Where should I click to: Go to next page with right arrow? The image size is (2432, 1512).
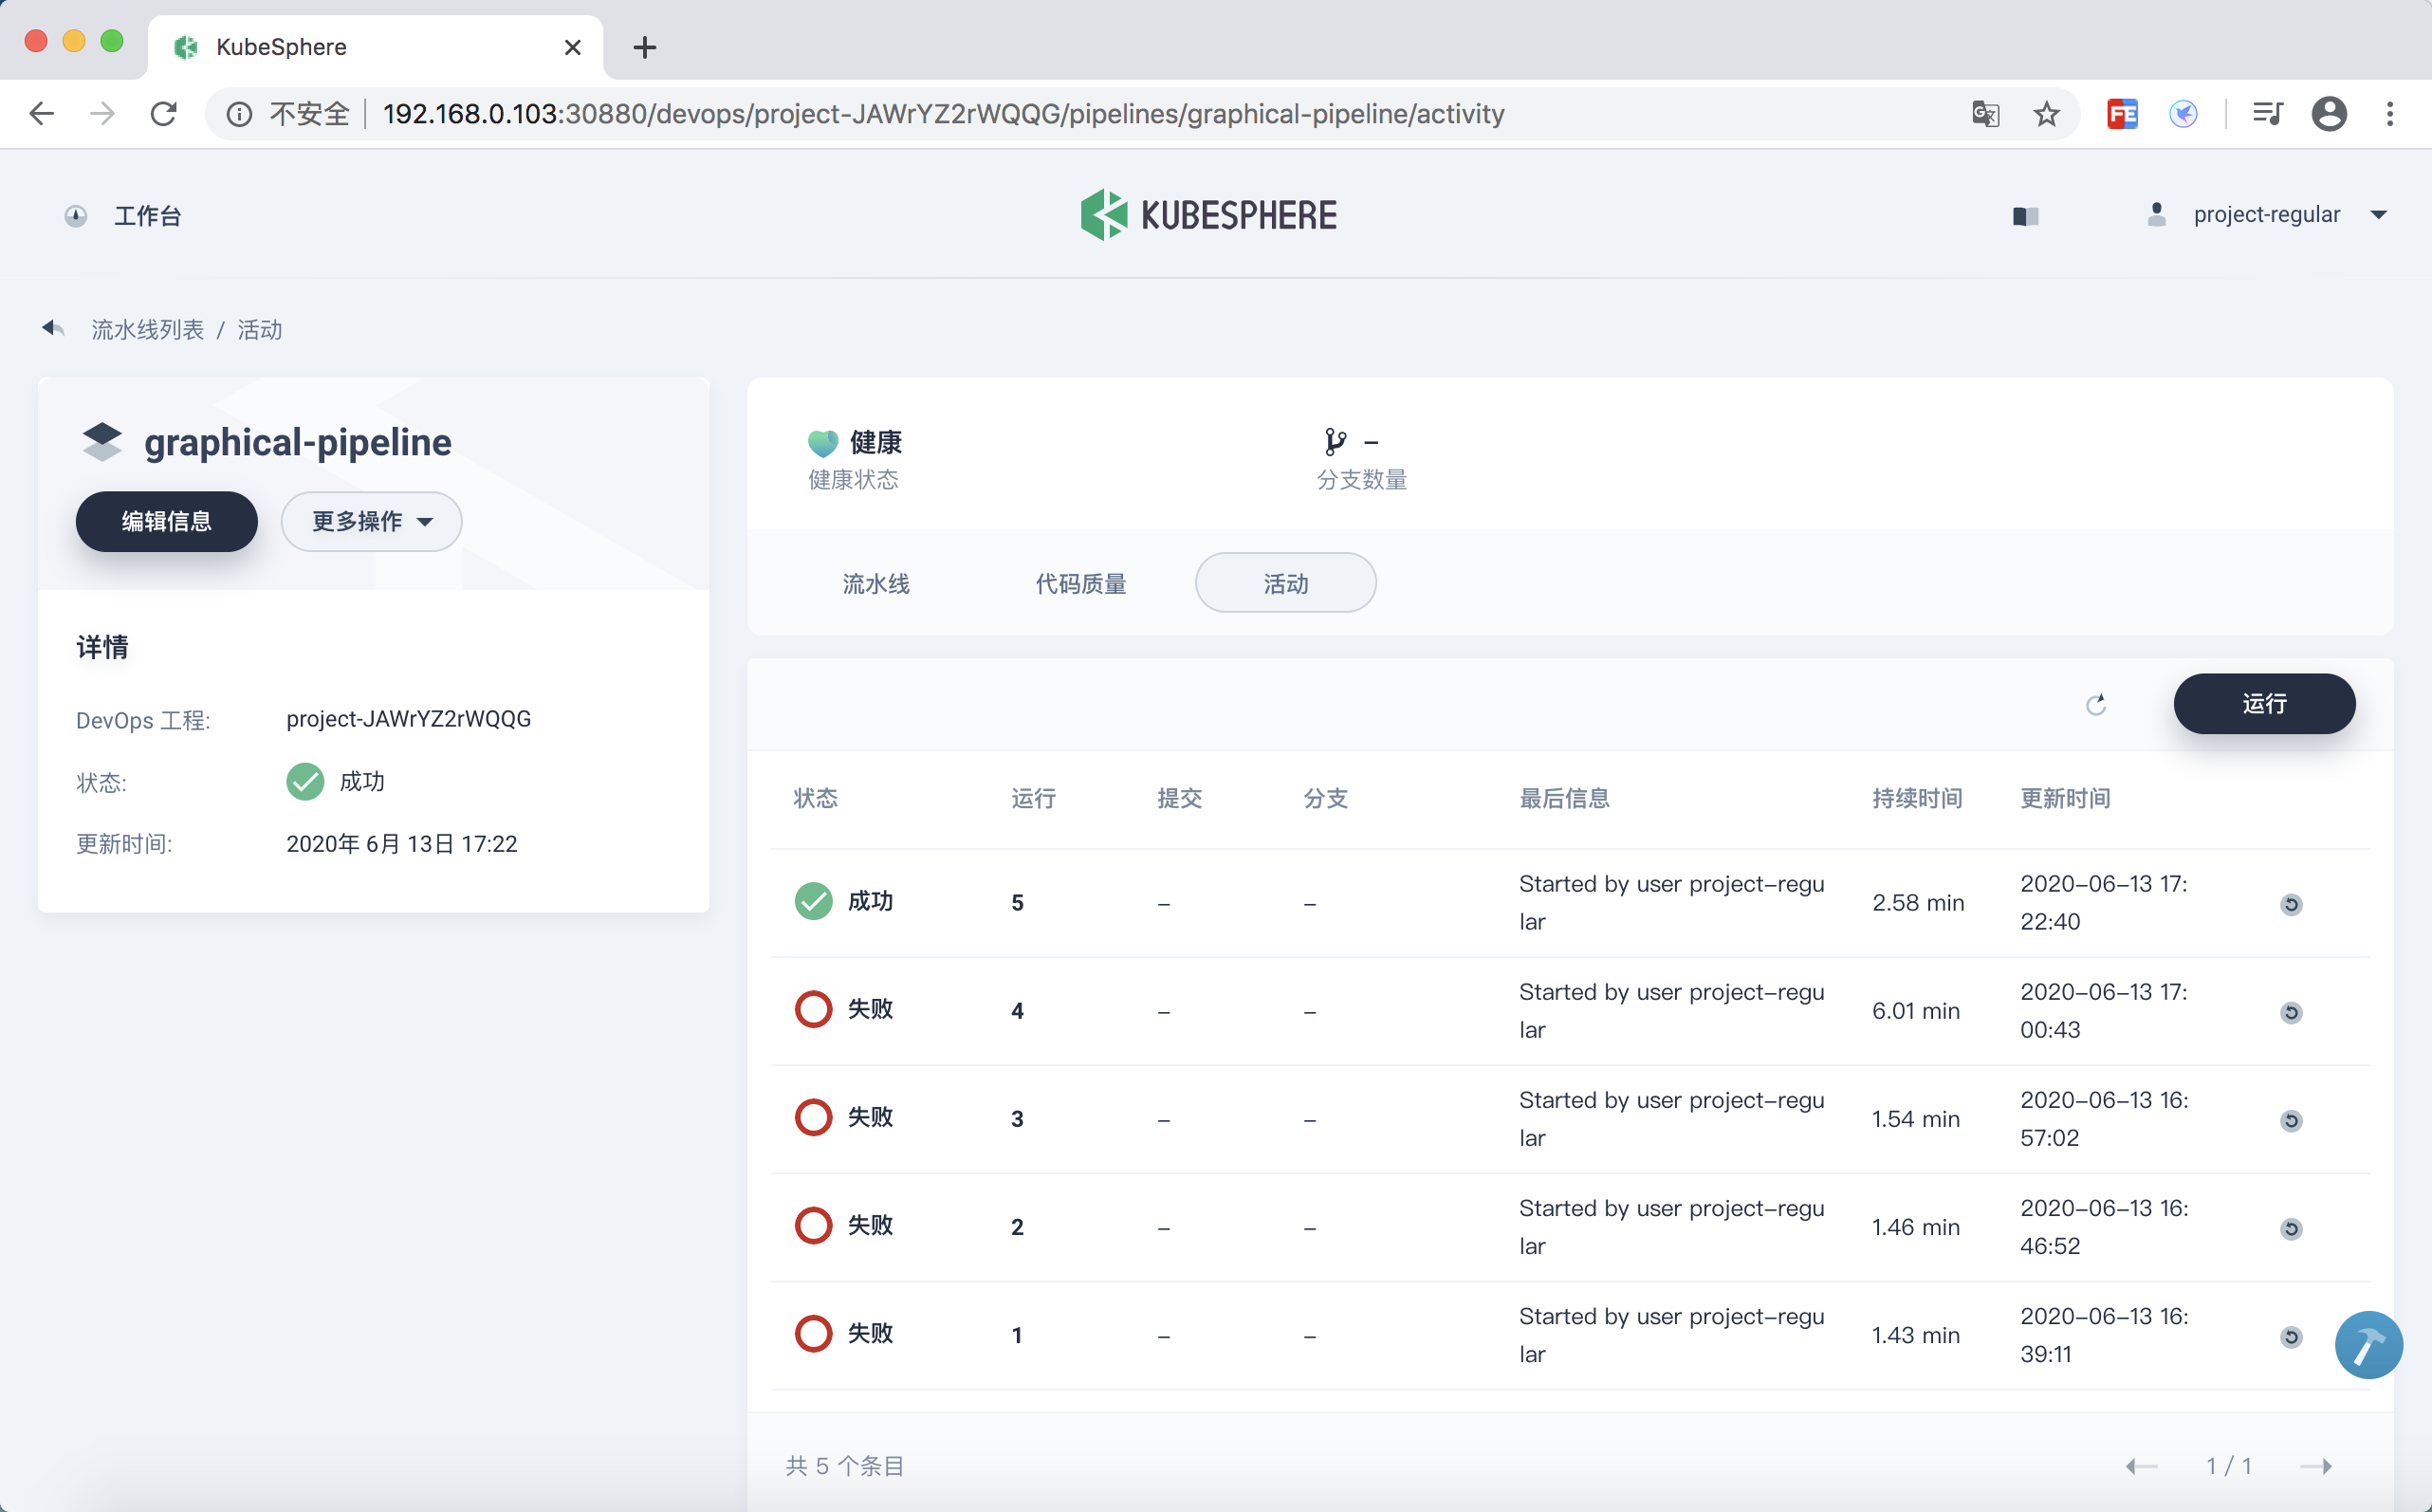pos(2315,1466)
